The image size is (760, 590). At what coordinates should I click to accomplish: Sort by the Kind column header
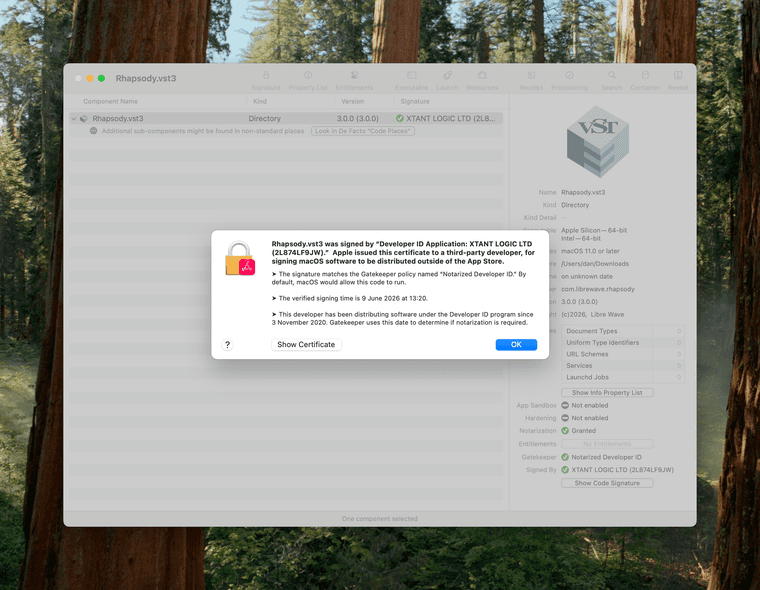coord(260,101)
